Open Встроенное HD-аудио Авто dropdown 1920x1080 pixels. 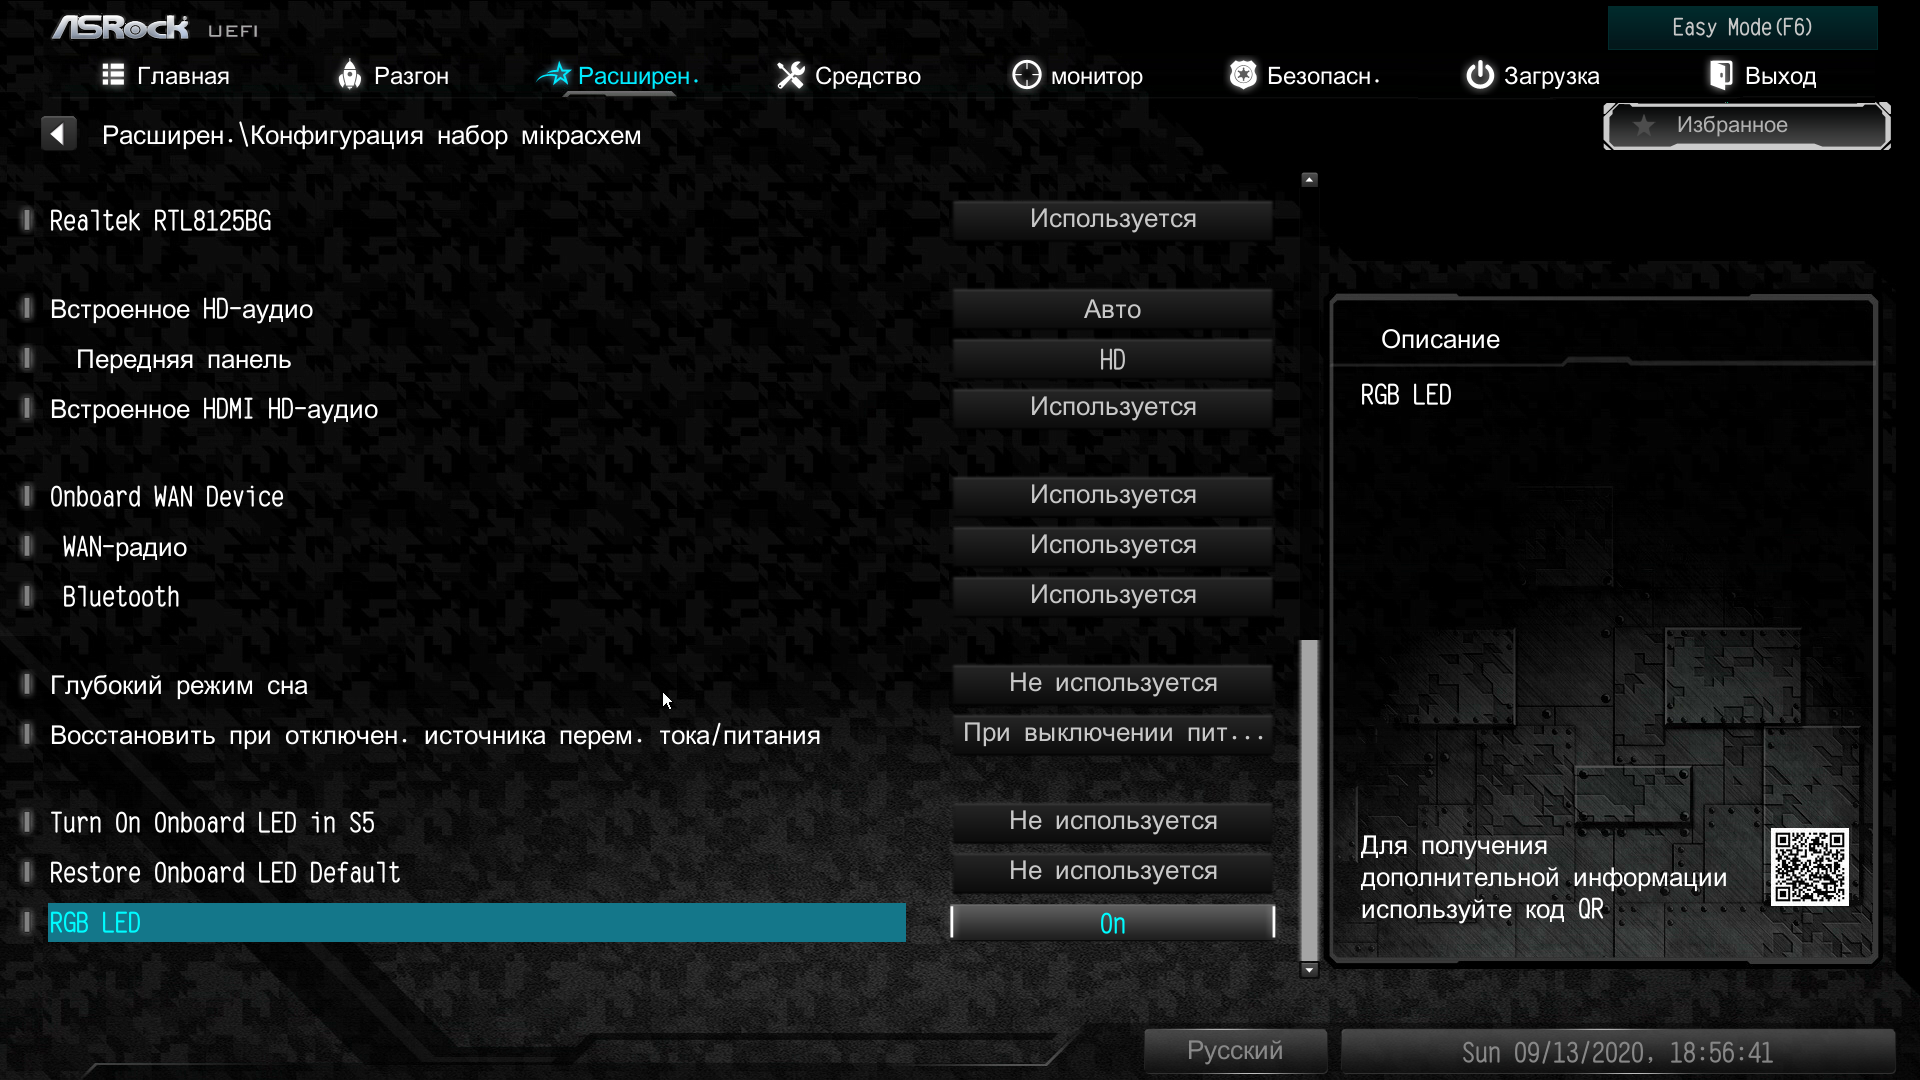click(x=1112, y=309)
